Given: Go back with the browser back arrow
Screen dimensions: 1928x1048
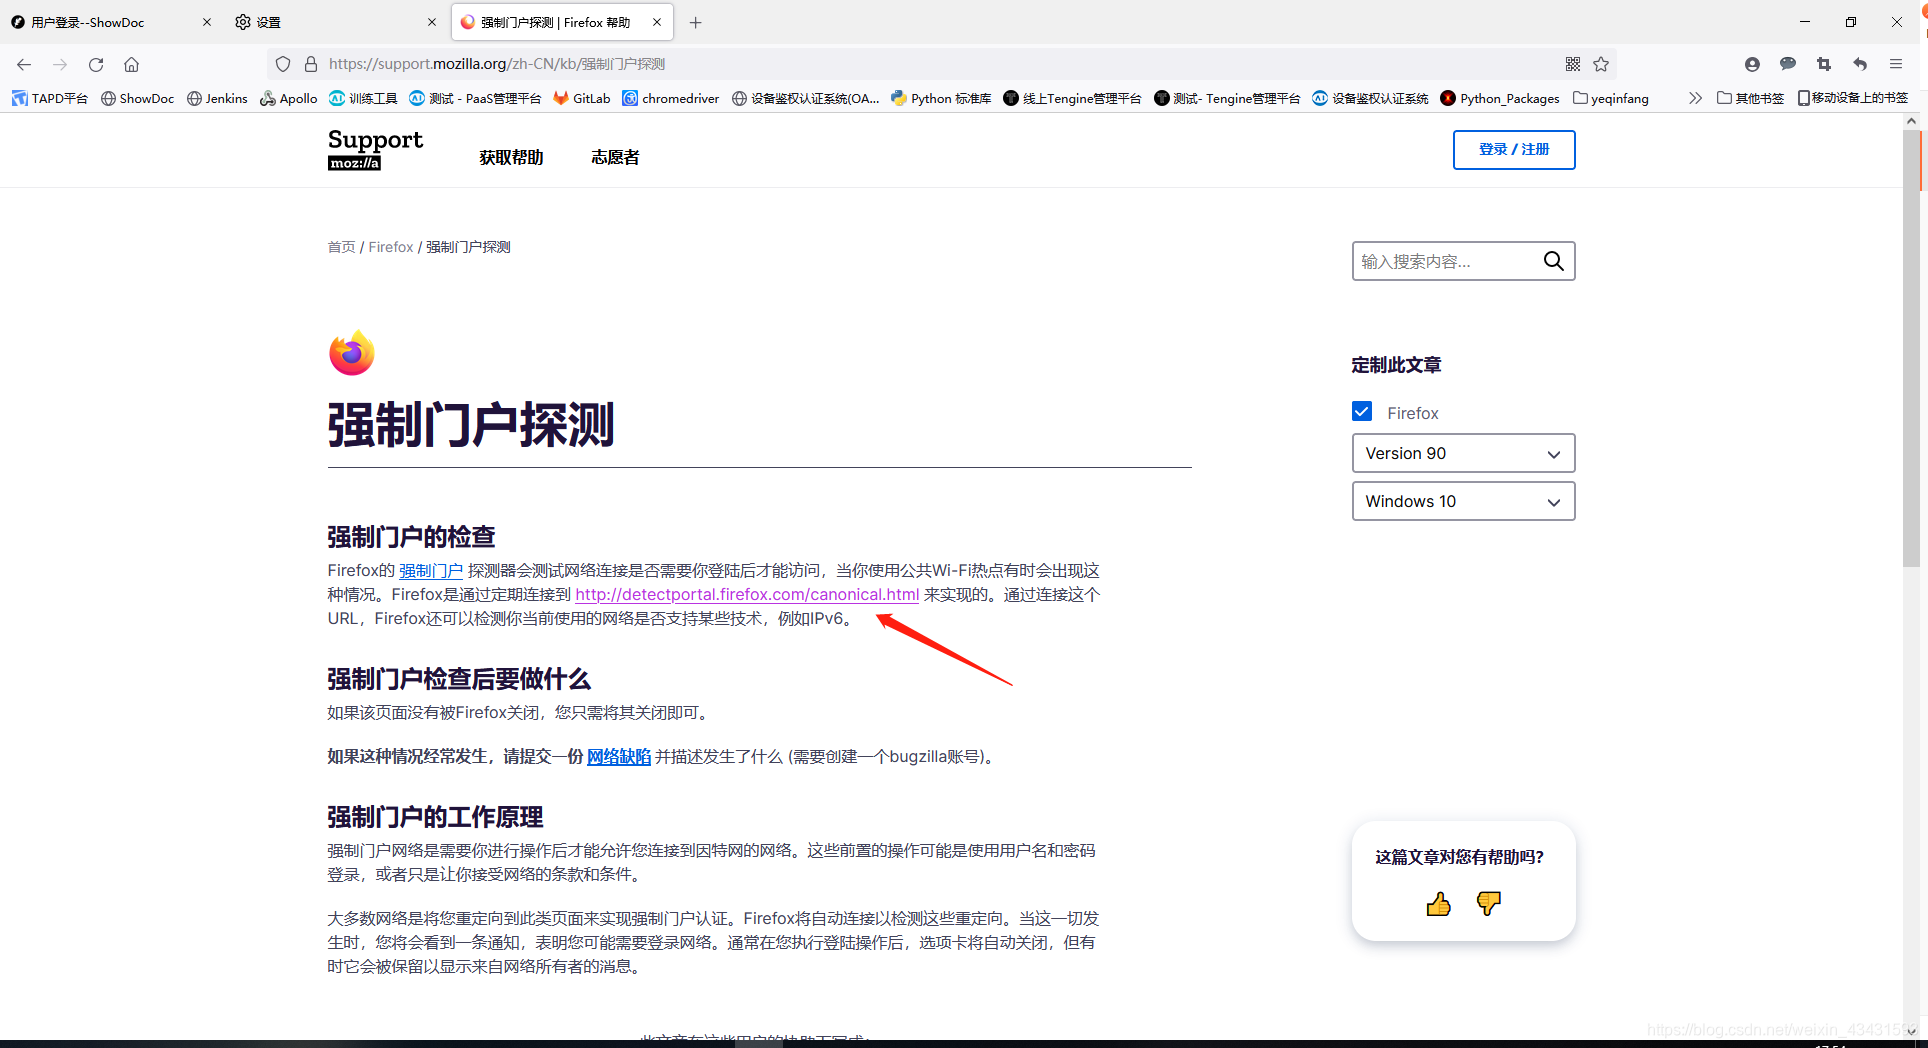Looking at the screenshot, I should point(24,64).
